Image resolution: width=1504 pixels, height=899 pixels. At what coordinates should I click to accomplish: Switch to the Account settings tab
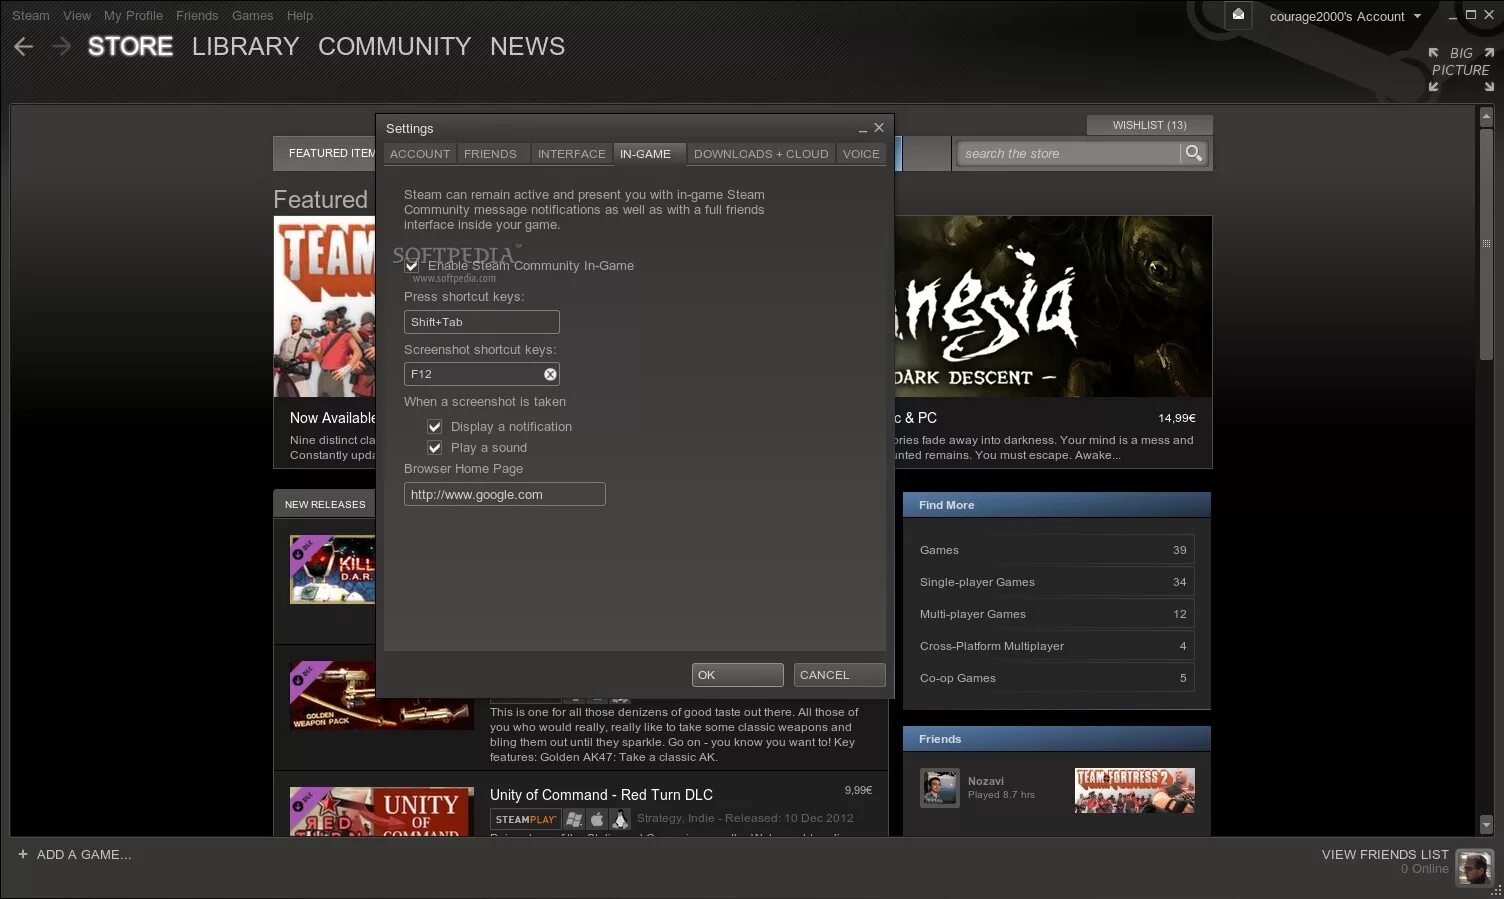coord(420,154)
